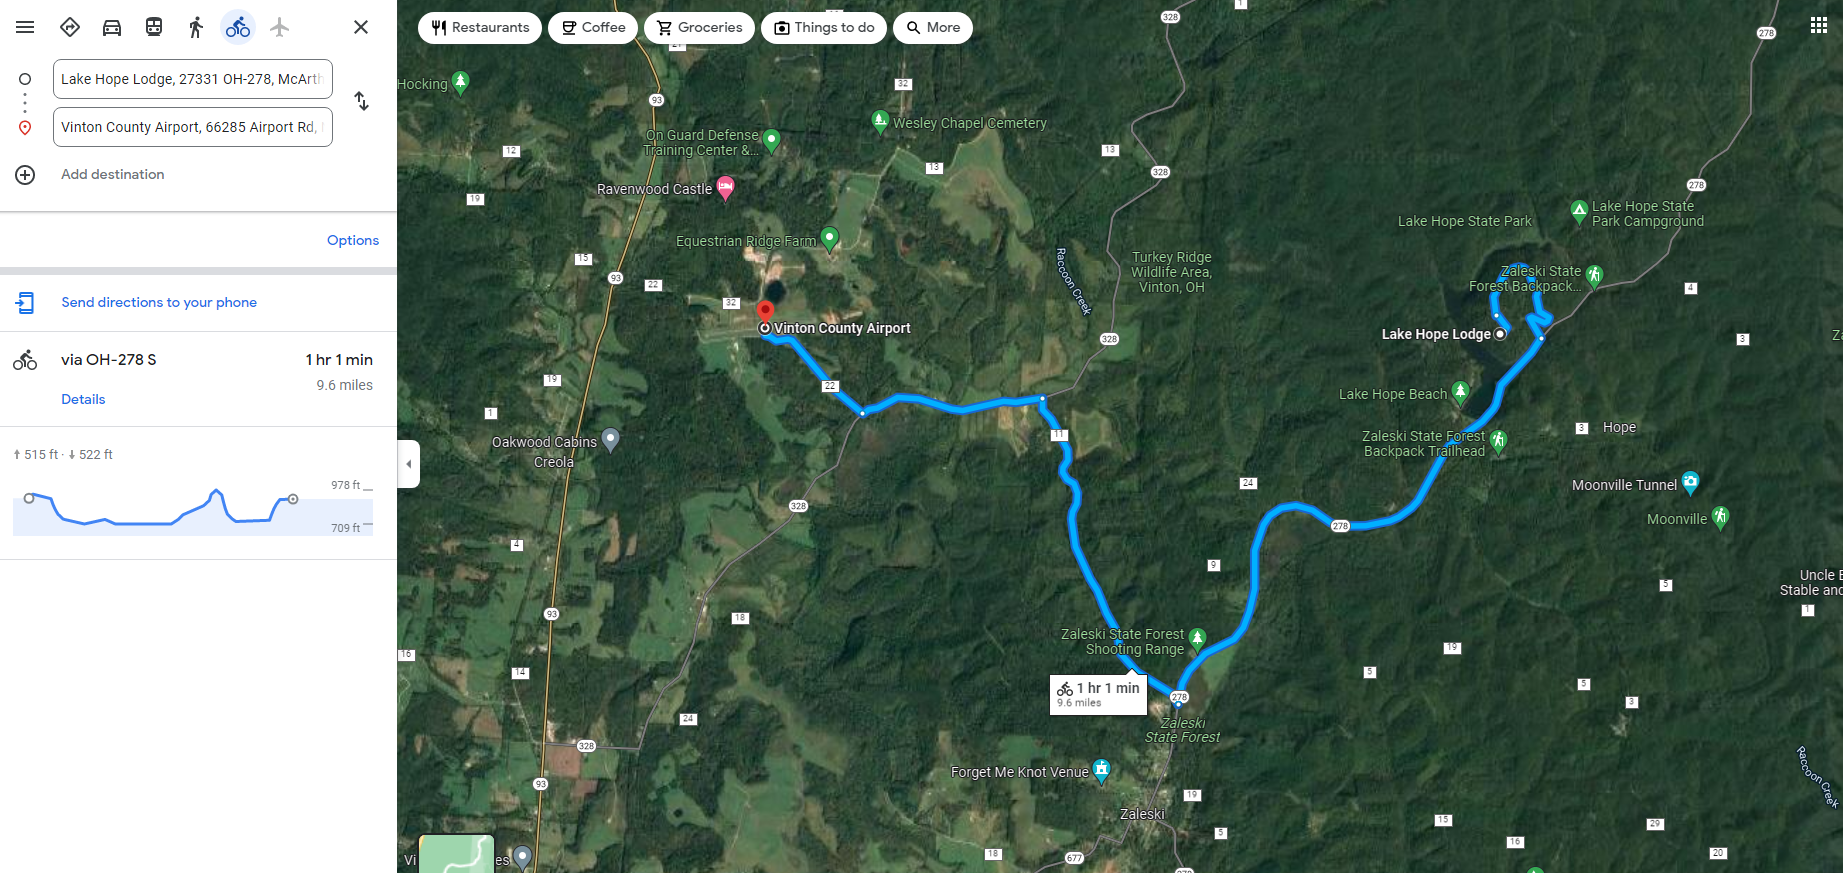The width and height of the screenshot is (1843, 873).
Task: Click the add destination plus icon
Action: point(25,175)
